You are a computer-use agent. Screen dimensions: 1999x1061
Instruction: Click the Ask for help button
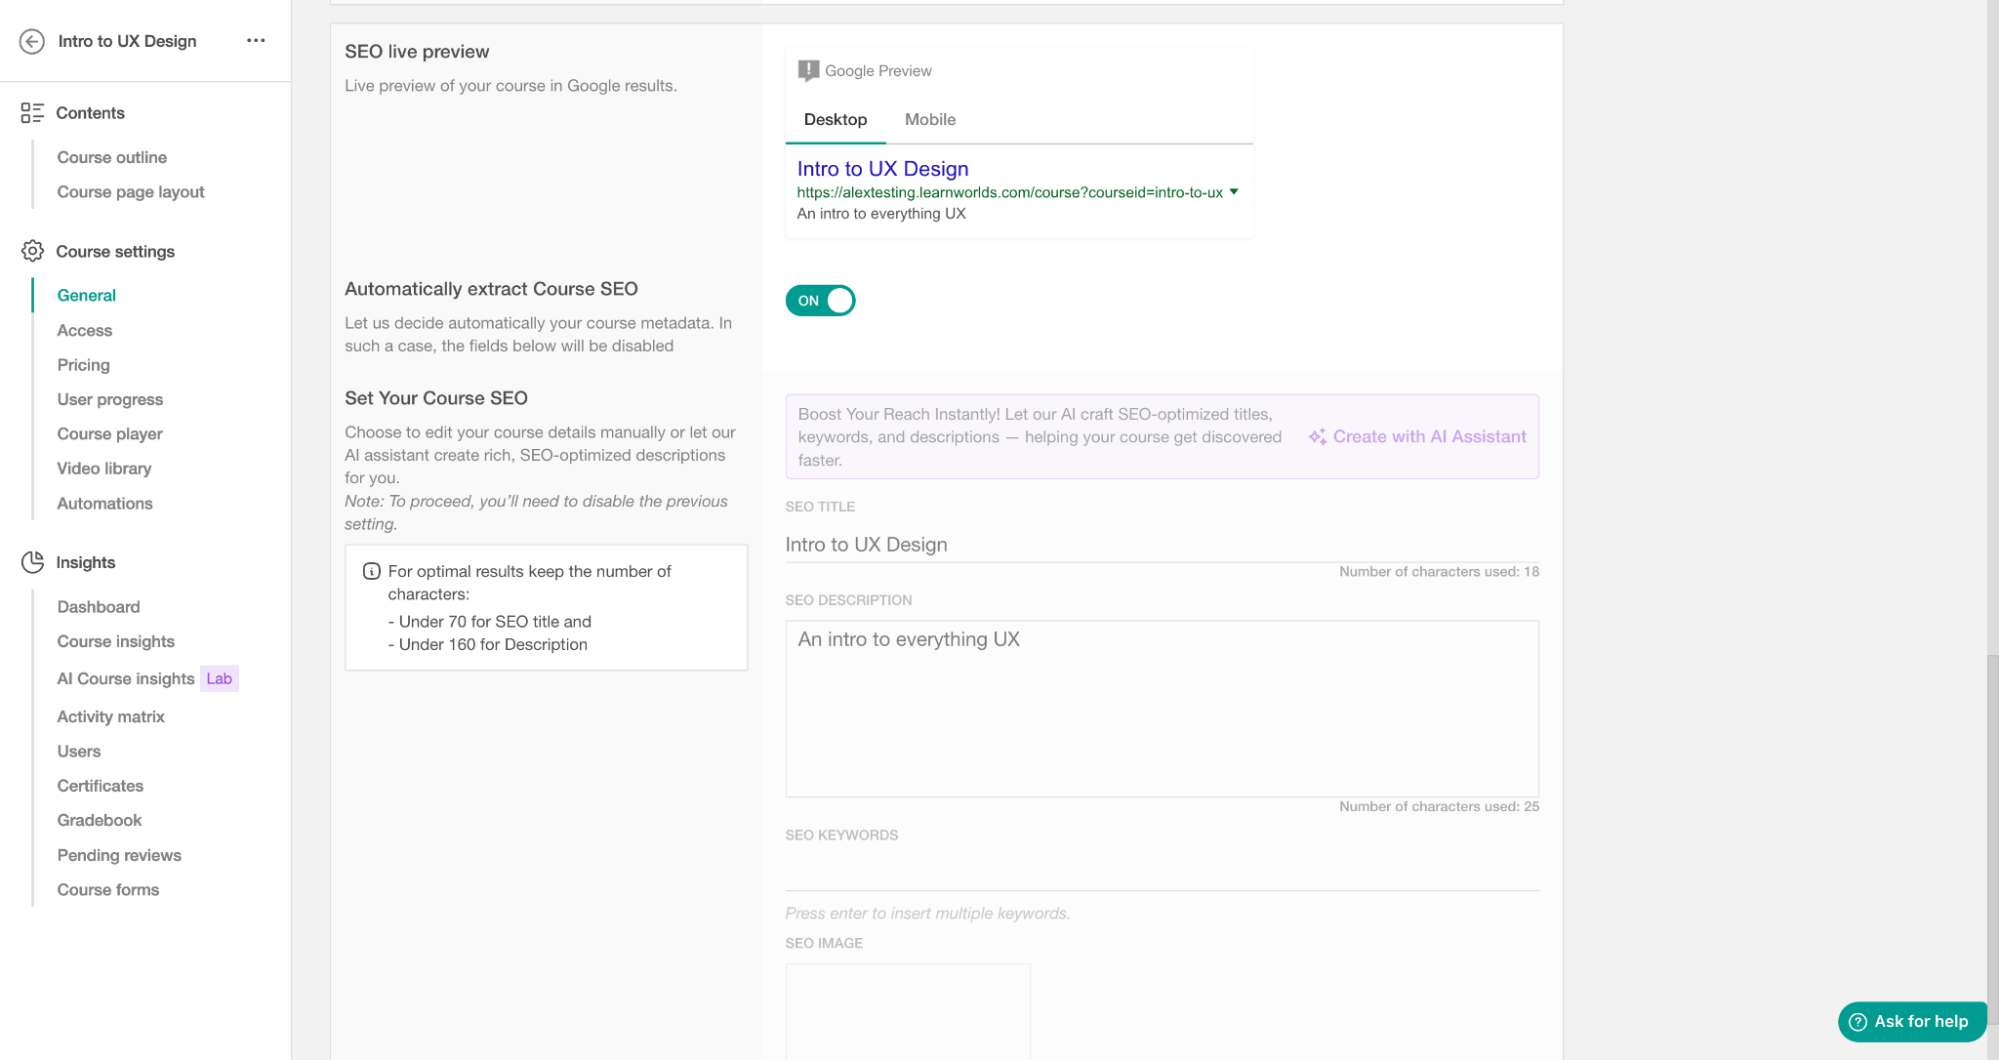[1911, 1021]
